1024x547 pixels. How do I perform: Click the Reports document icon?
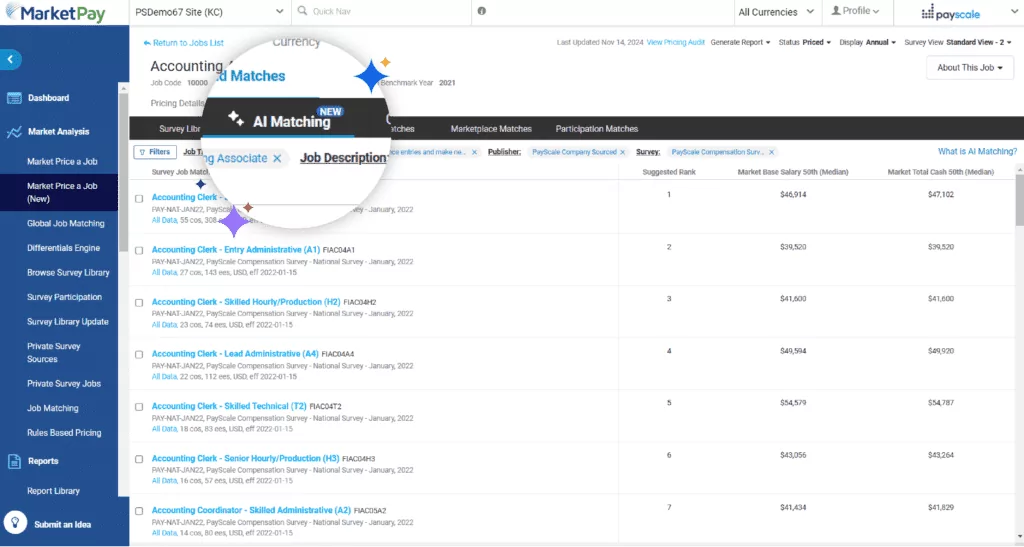coord(14,461)
